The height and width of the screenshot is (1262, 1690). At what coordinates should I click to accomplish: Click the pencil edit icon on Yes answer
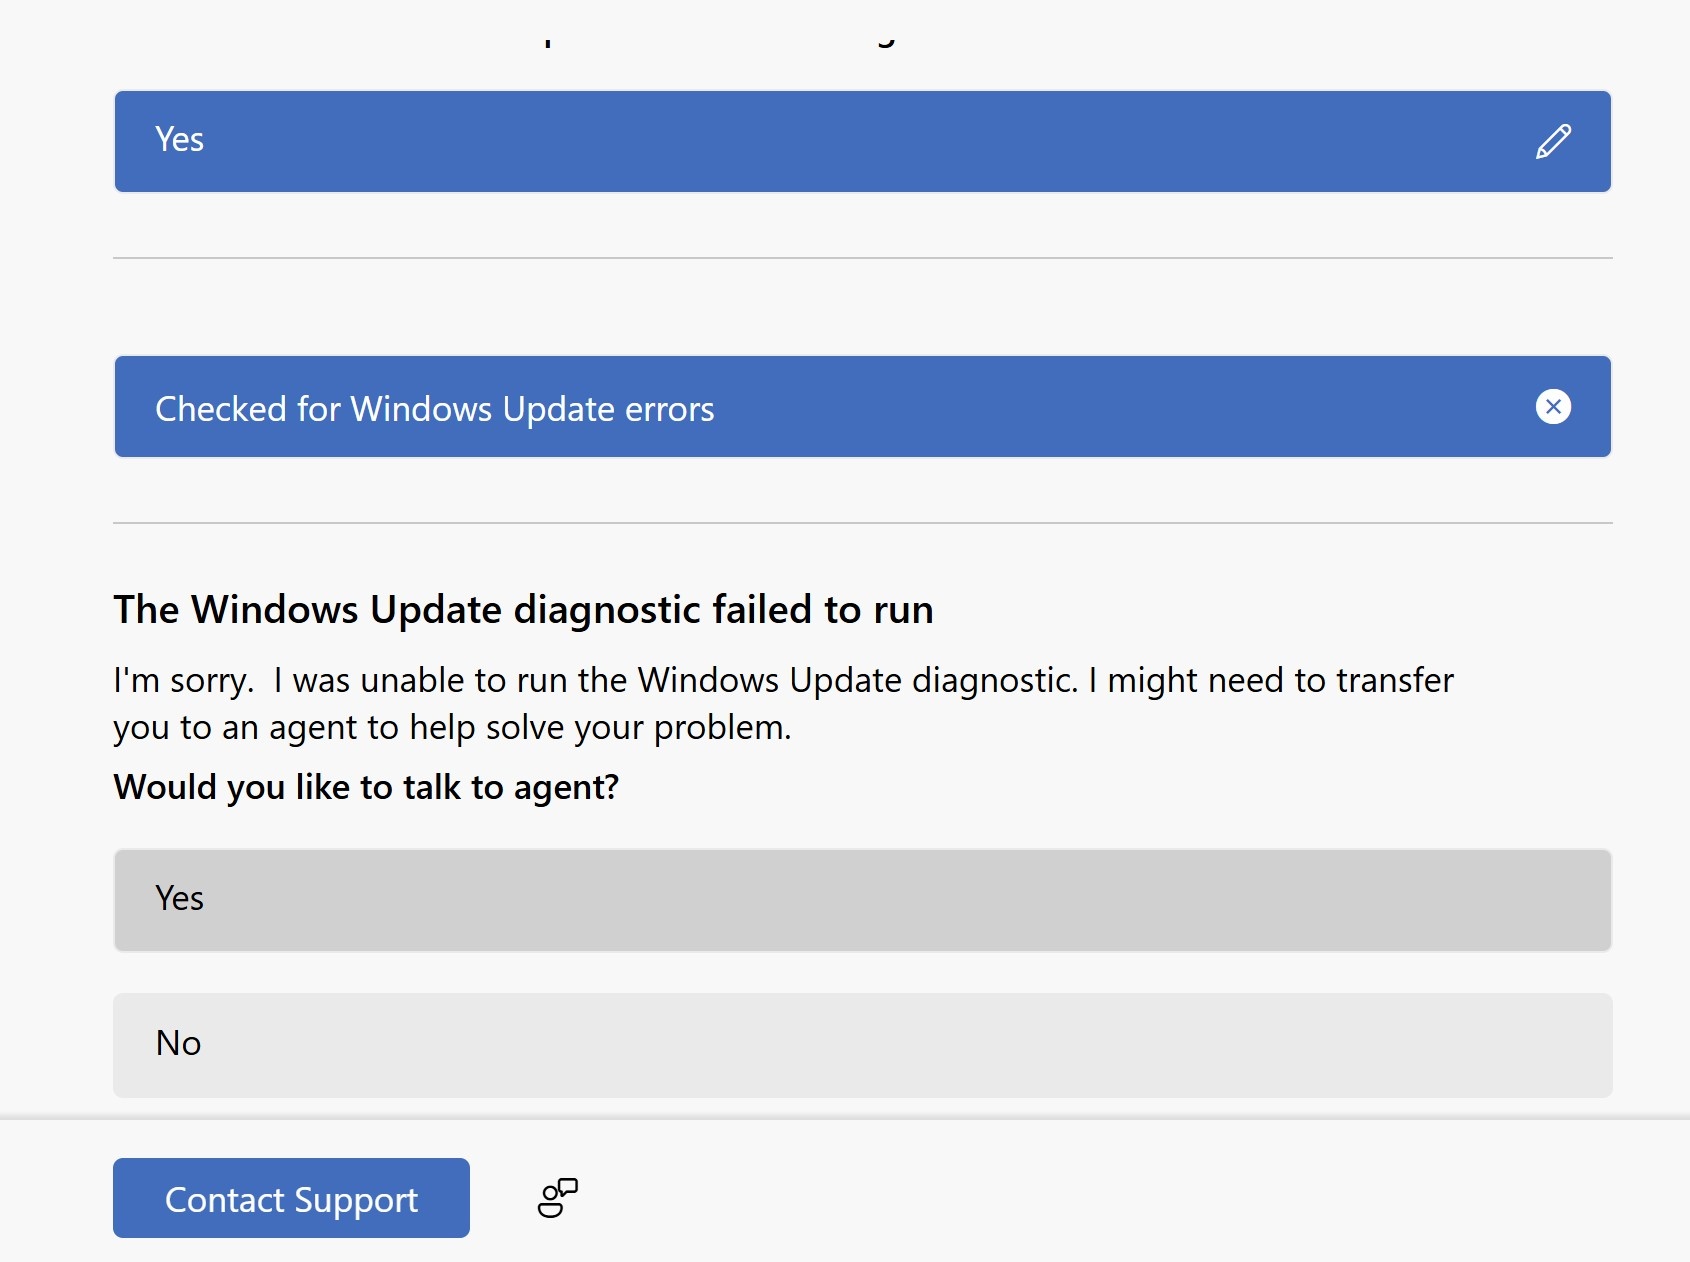1553,141
